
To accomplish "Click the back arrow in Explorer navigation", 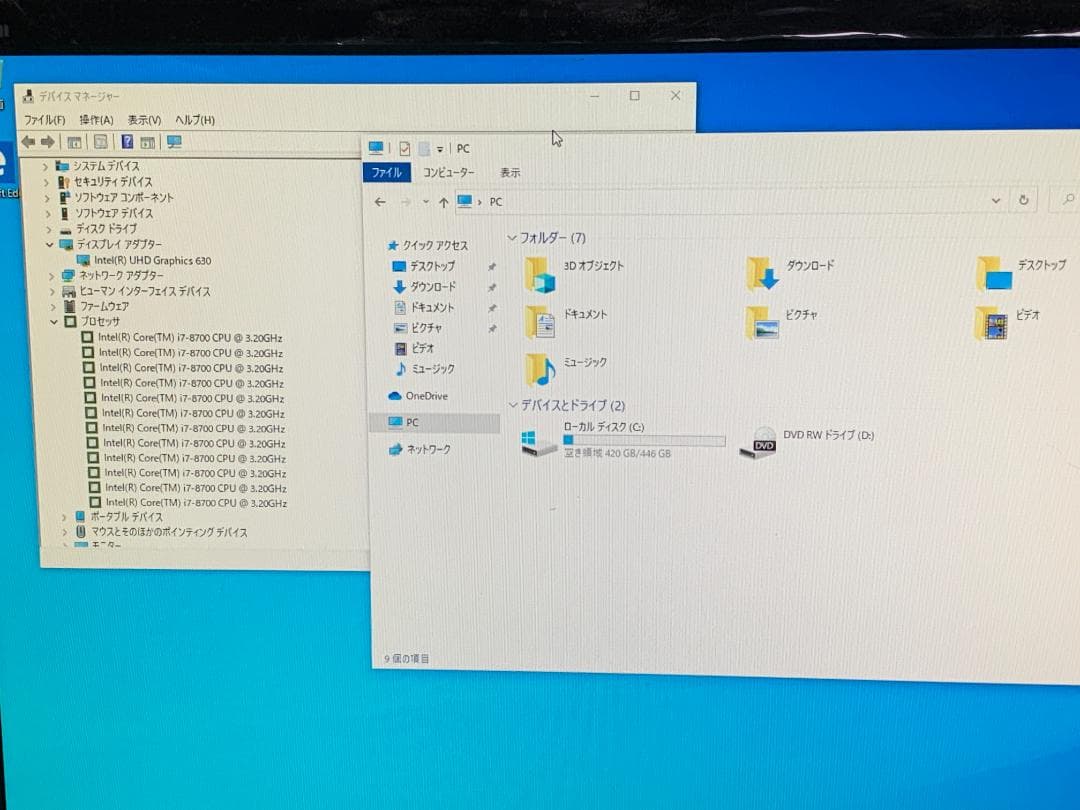I will [379, 202].
